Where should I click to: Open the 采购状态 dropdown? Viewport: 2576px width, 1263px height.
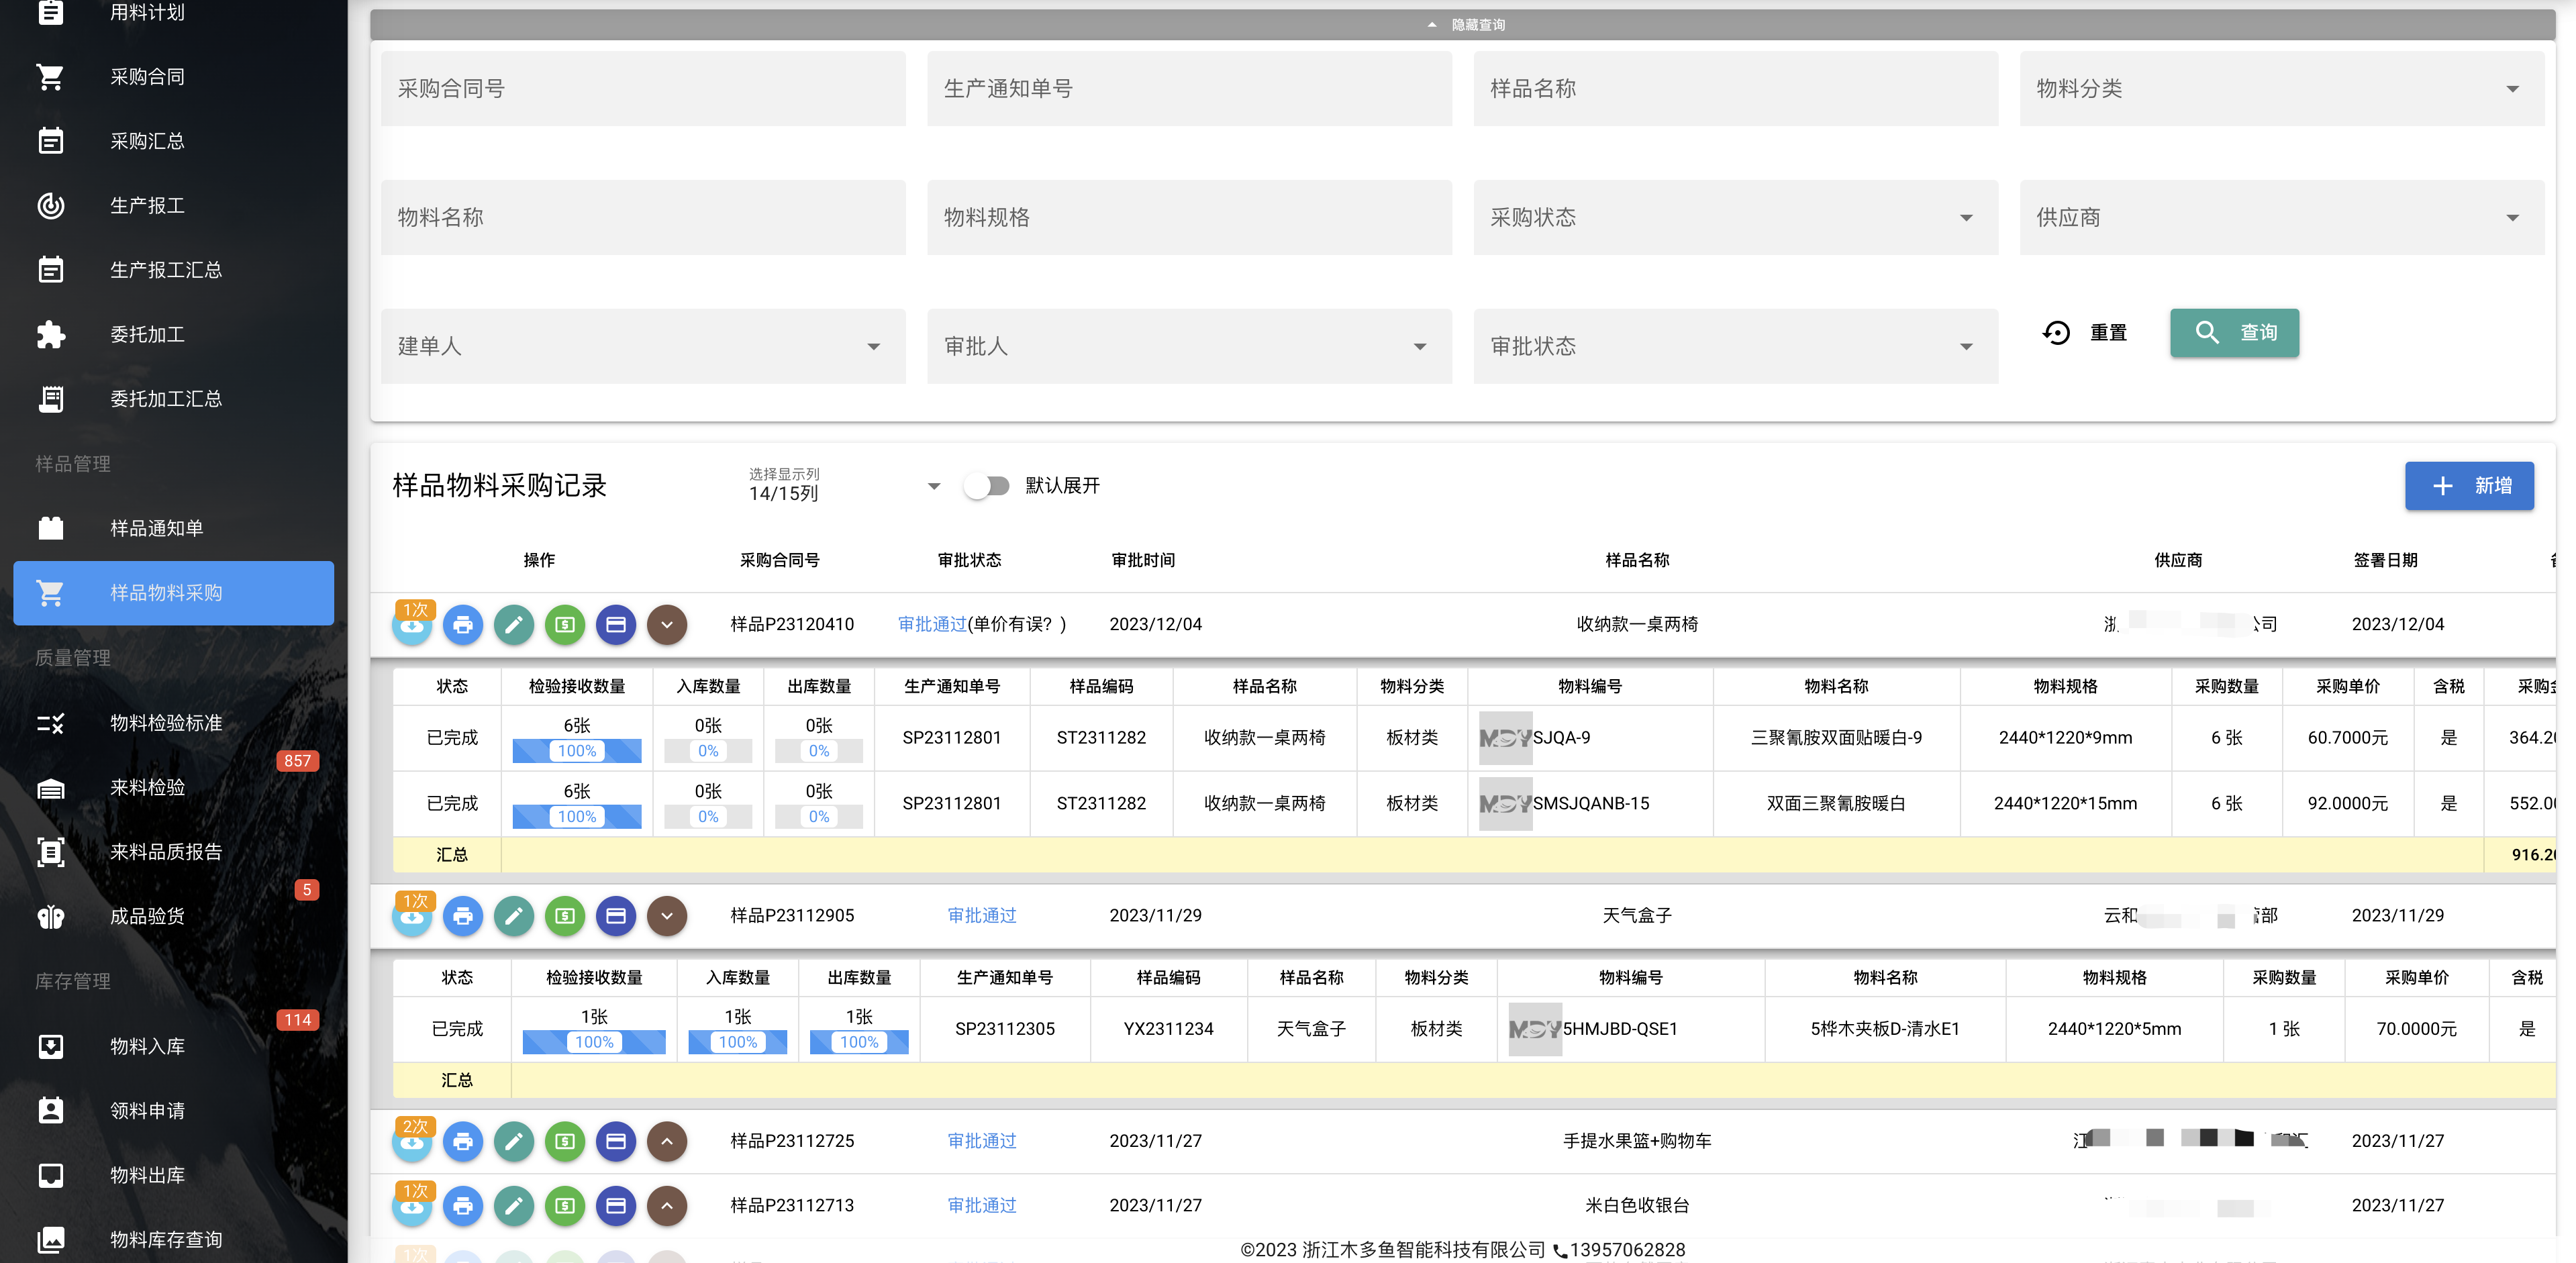(x=1735, y=217)
